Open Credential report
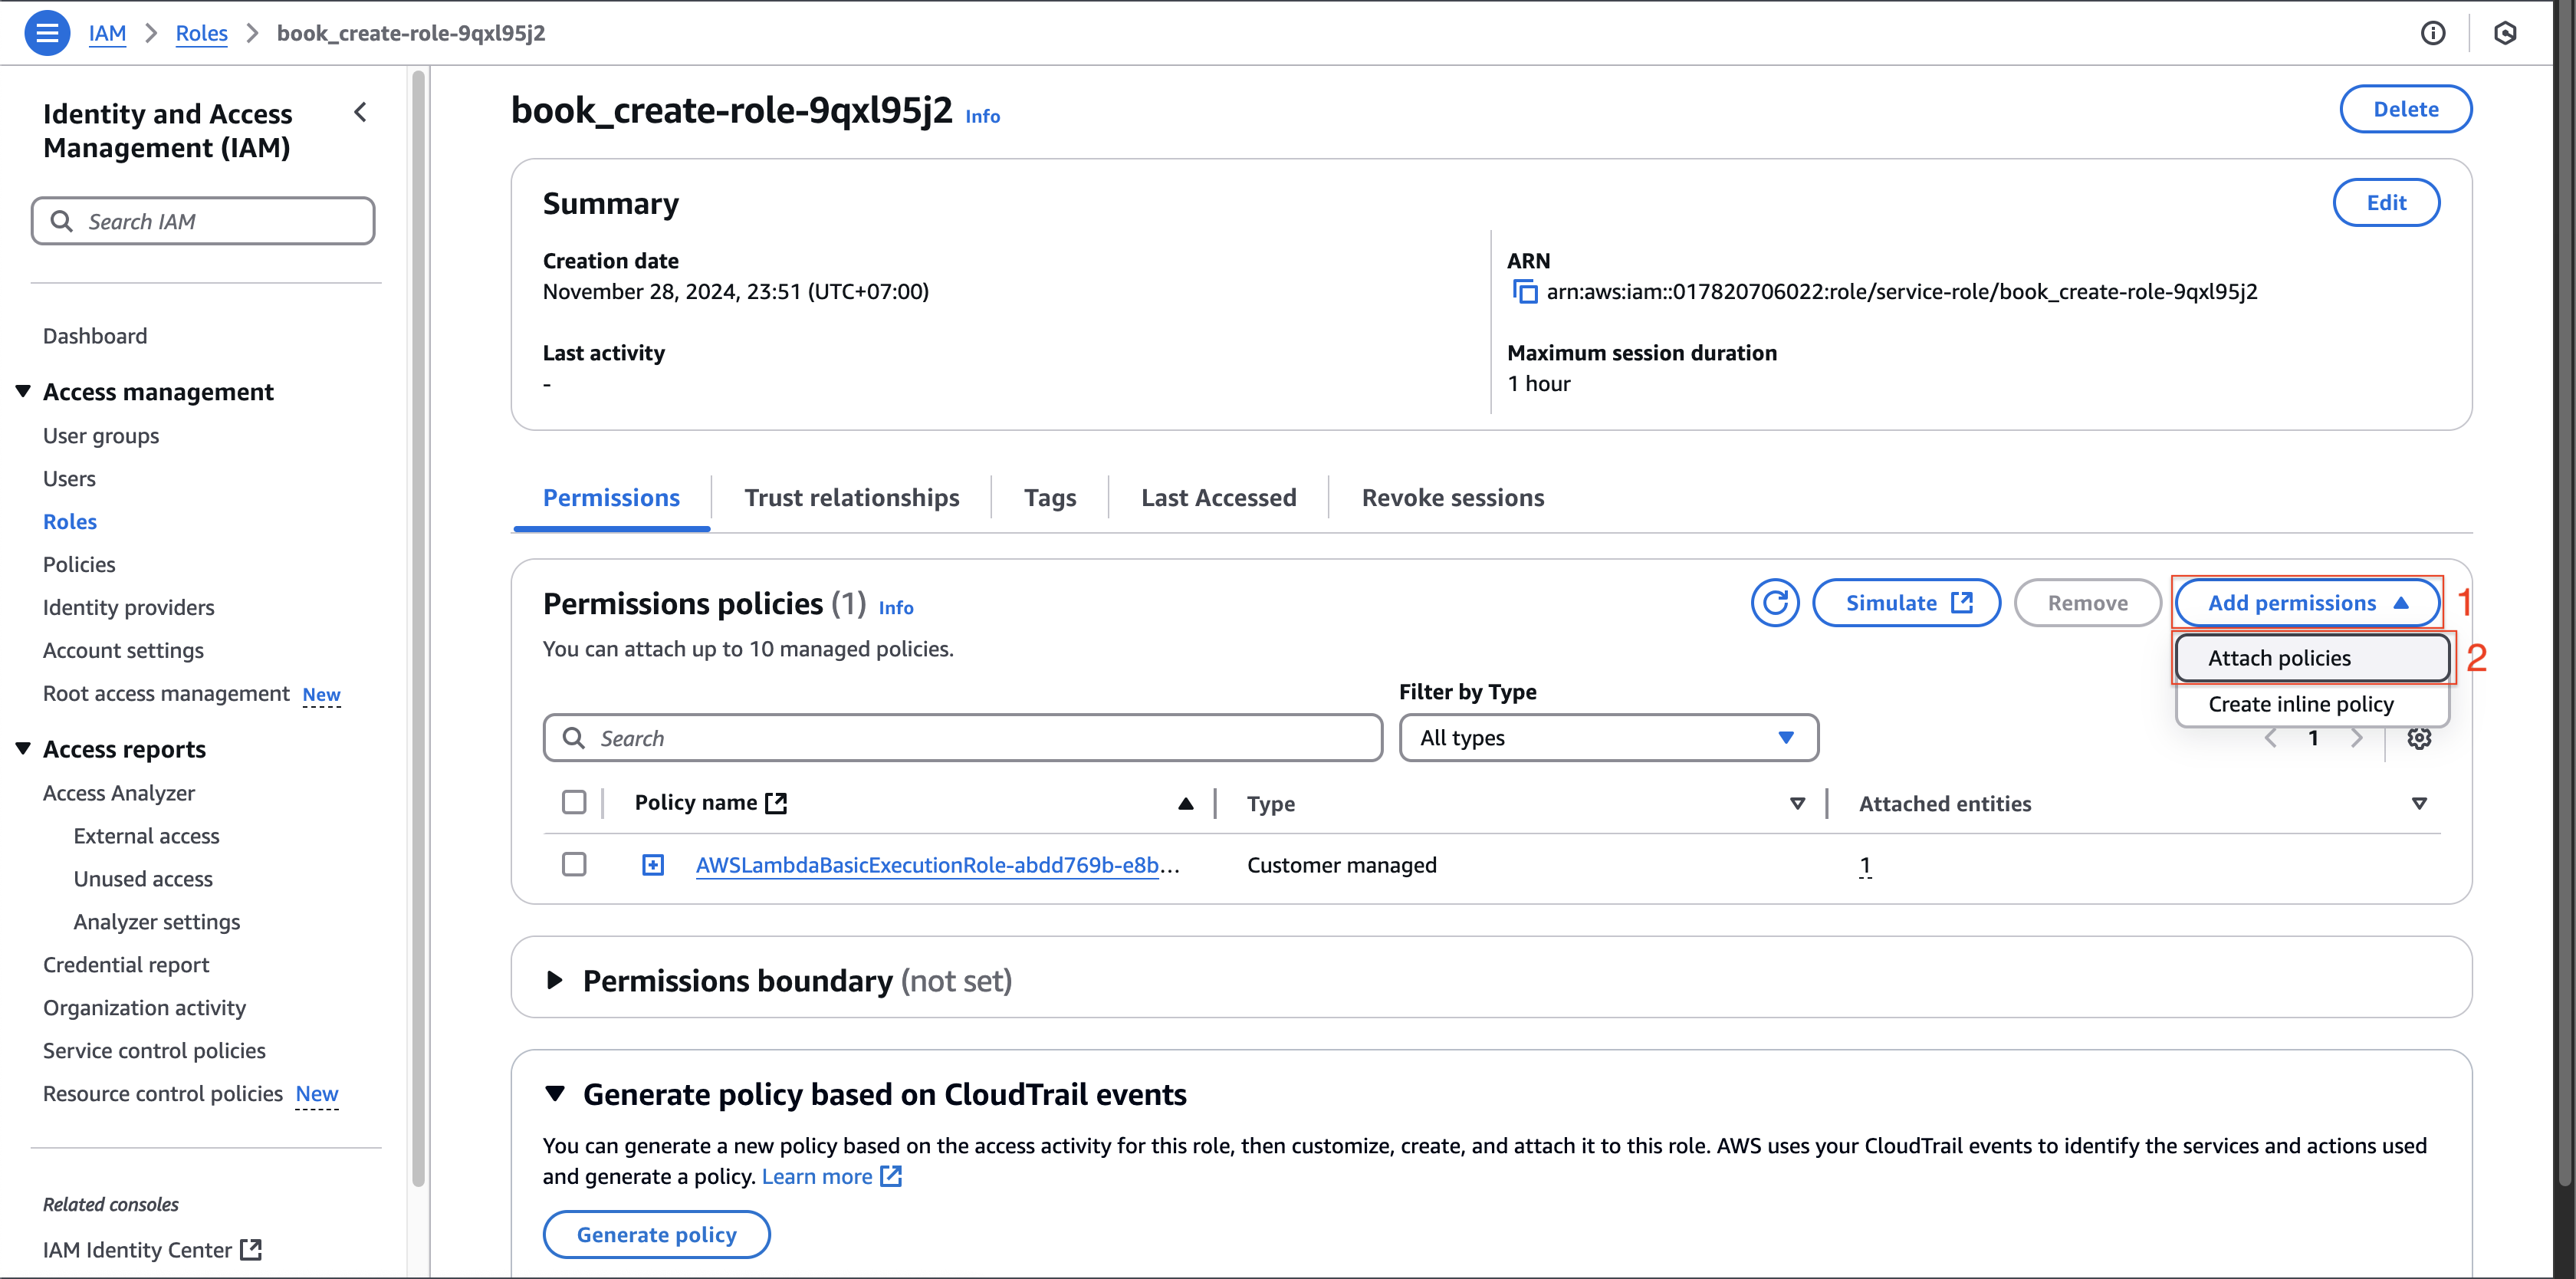The width and height of the screenshot is (2576, 1279). (x=126, y=965)
